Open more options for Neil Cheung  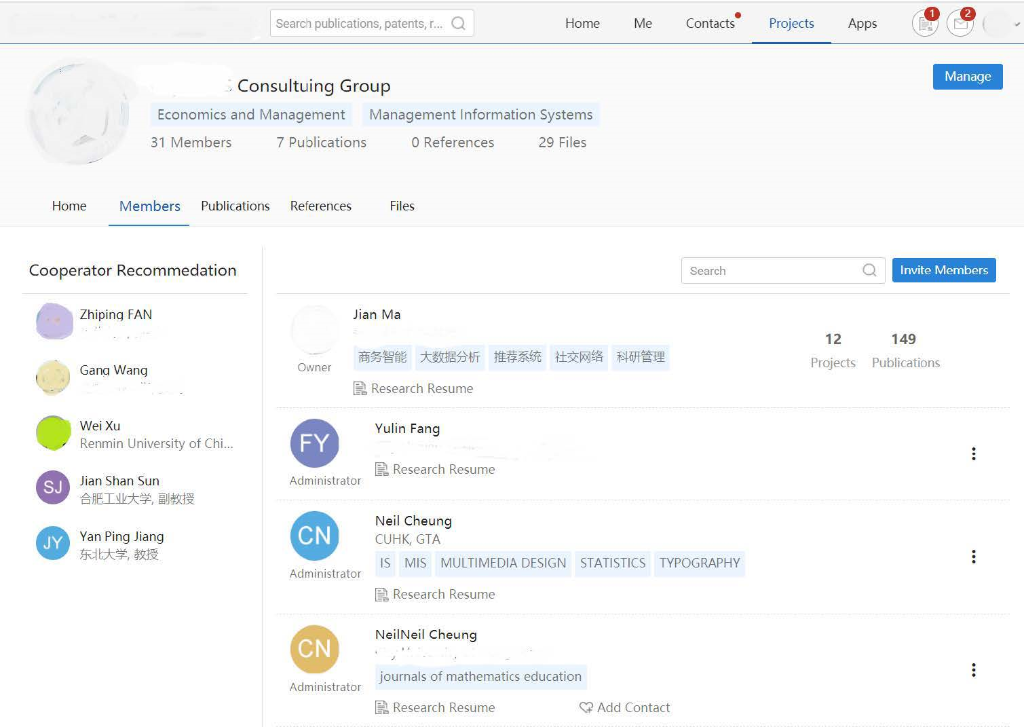coord(974,557)
